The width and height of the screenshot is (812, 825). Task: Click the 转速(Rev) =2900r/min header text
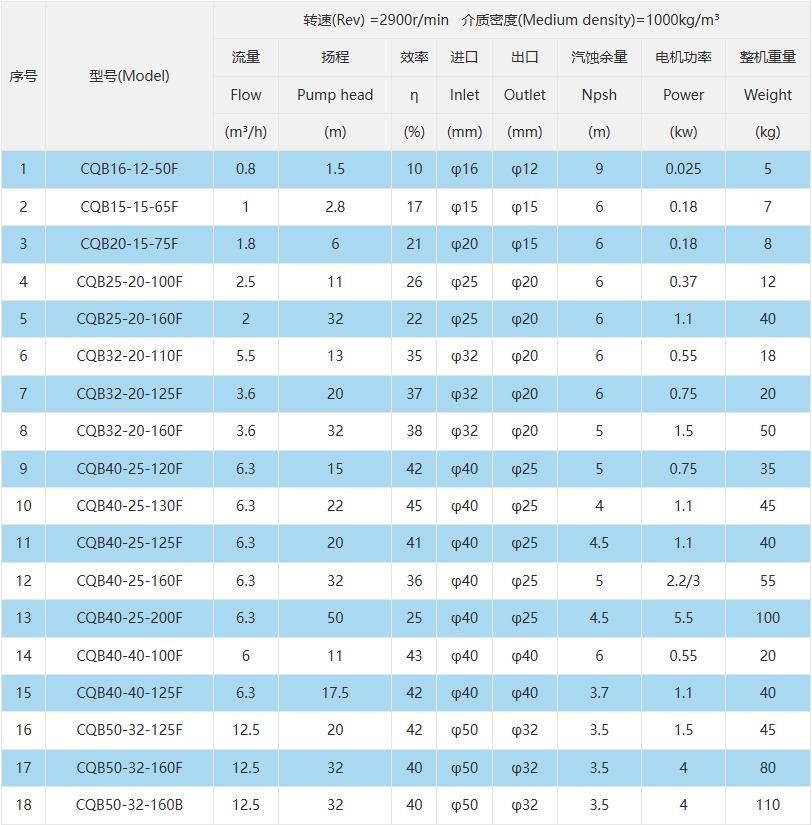click(377, 20)
